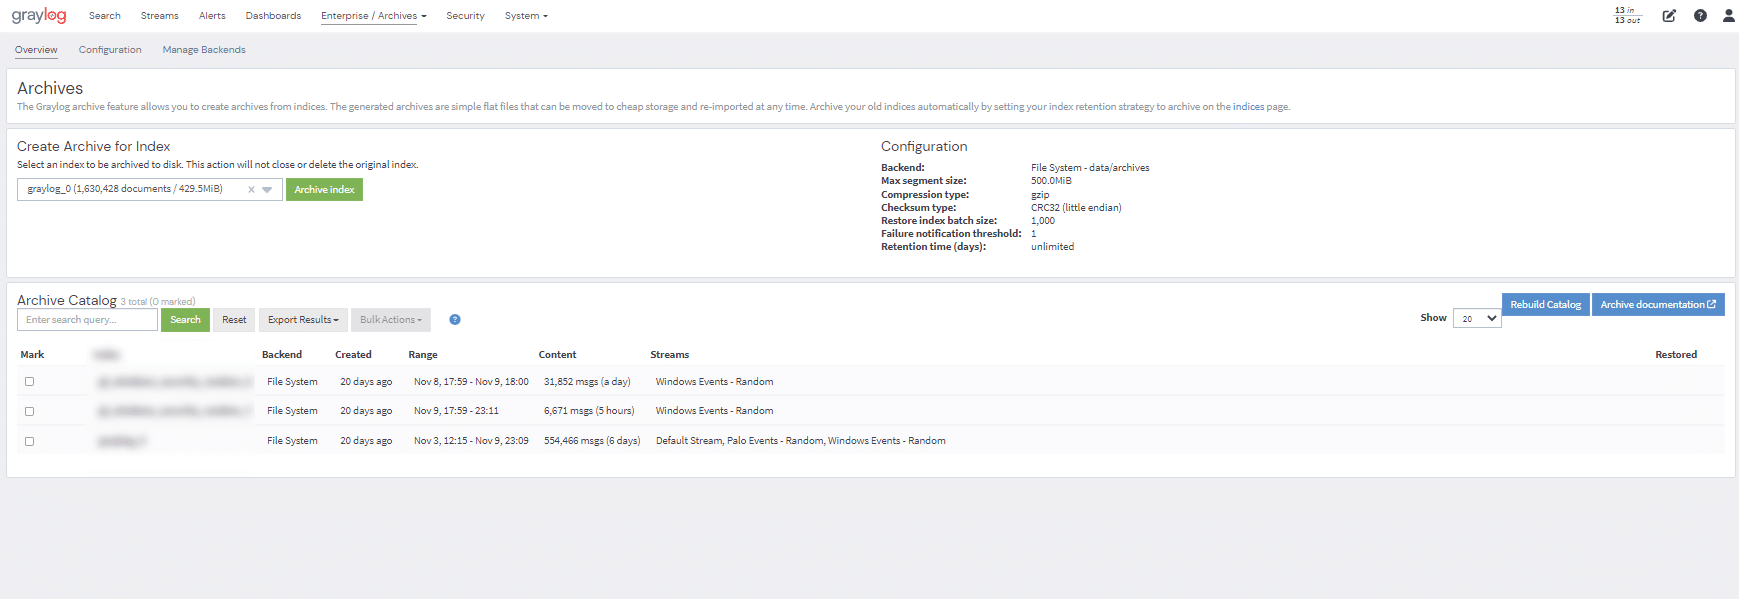
Task: Open the Show page size dropdown
Action: pos(1477,319)
